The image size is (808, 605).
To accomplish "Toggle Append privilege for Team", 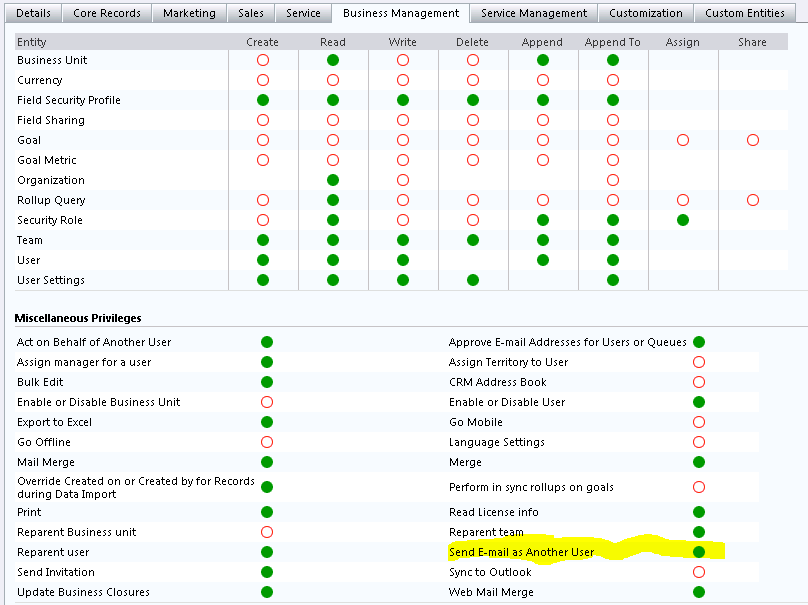I will pos(543,240).
